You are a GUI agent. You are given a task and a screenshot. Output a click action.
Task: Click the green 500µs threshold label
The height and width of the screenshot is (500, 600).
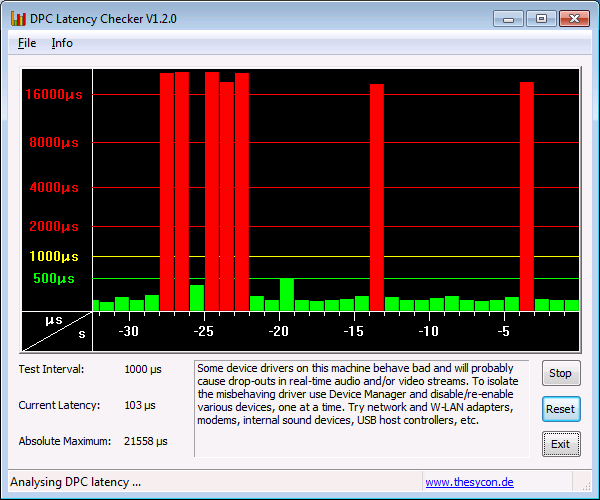click(x=54, y=278)
